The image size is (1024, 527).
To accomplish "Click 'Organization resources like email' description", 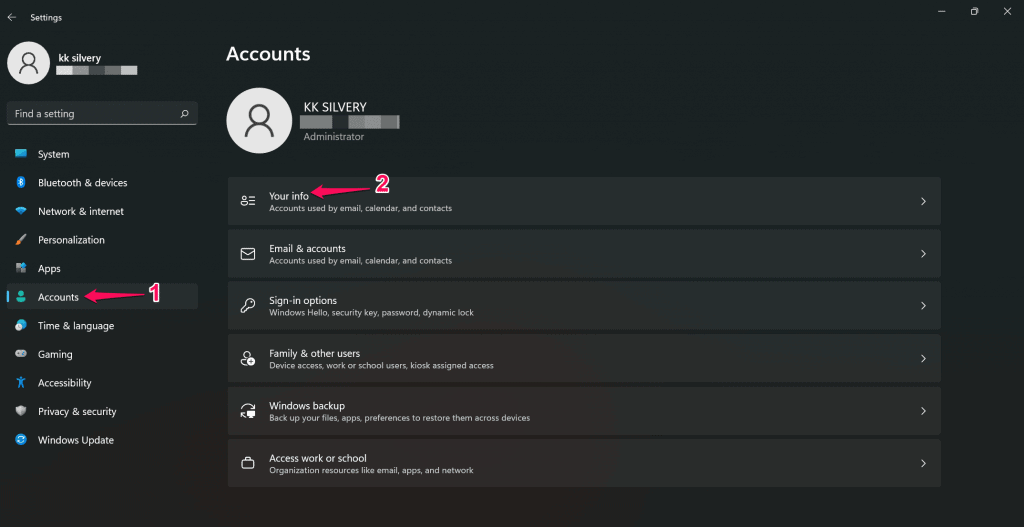I will click(x=372, y=470).
